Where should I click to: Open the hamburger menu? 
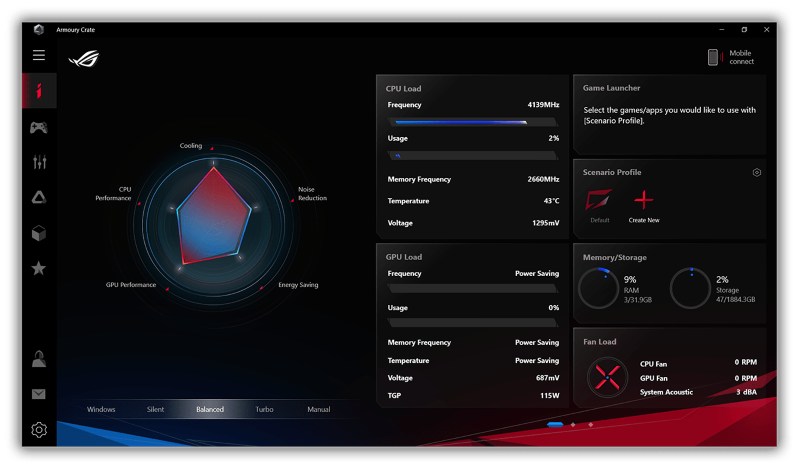[39, 55]
